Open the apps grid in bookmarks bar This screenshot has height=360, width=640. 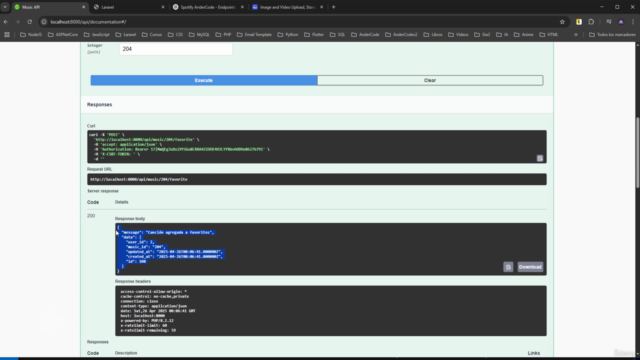point(7,35)
